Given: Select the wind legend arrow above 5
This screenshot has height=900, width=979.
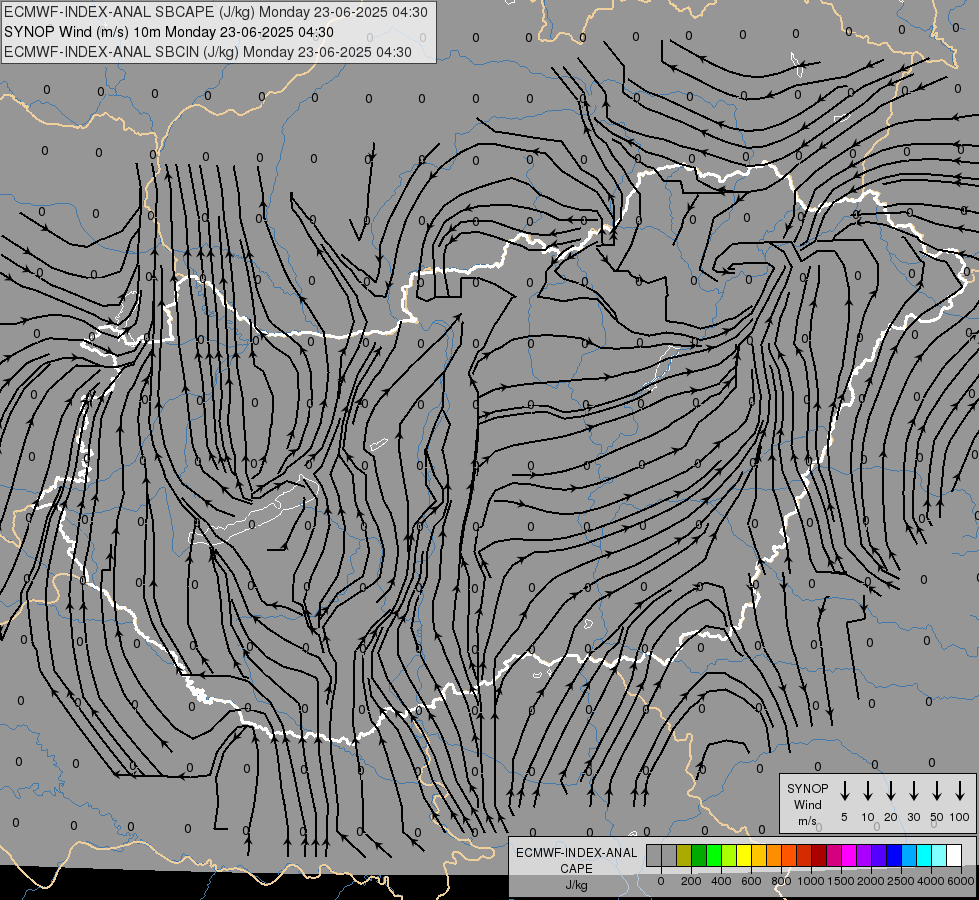Looking at the screenshot, I should pos(845,791).
